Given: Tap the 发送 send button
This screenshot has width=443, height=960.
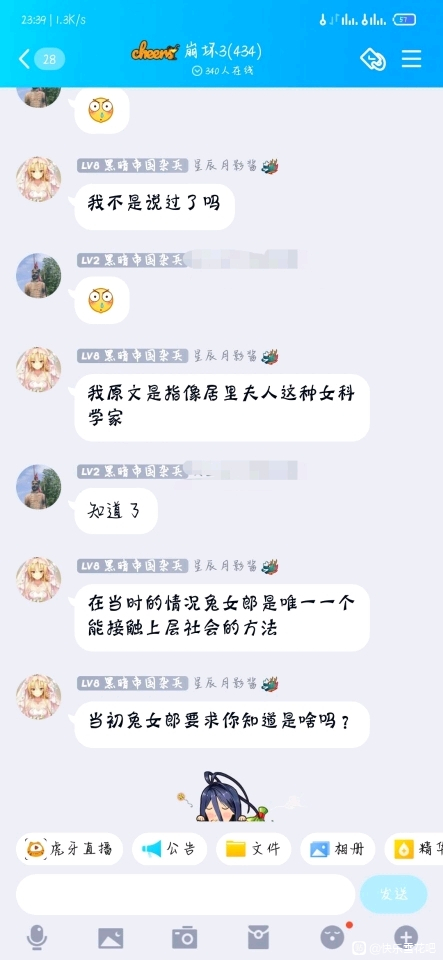Looking at the screenshot, I should tap(393, 894).
